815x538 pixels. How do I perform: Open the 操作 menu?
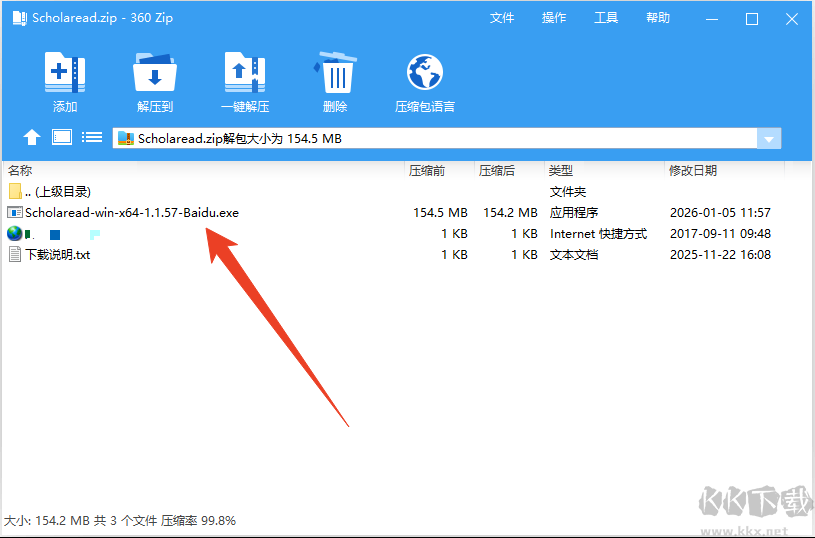[x=554, y=18]
